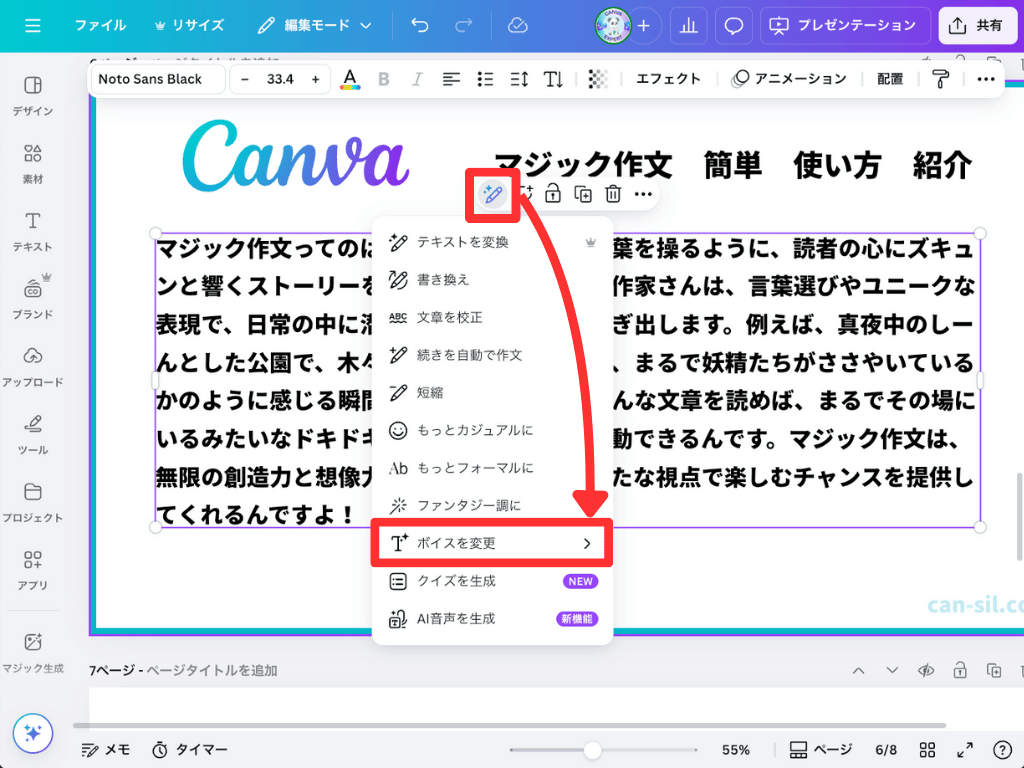Increase font size with plus button

pyautogui.click(x=315, y=79)
